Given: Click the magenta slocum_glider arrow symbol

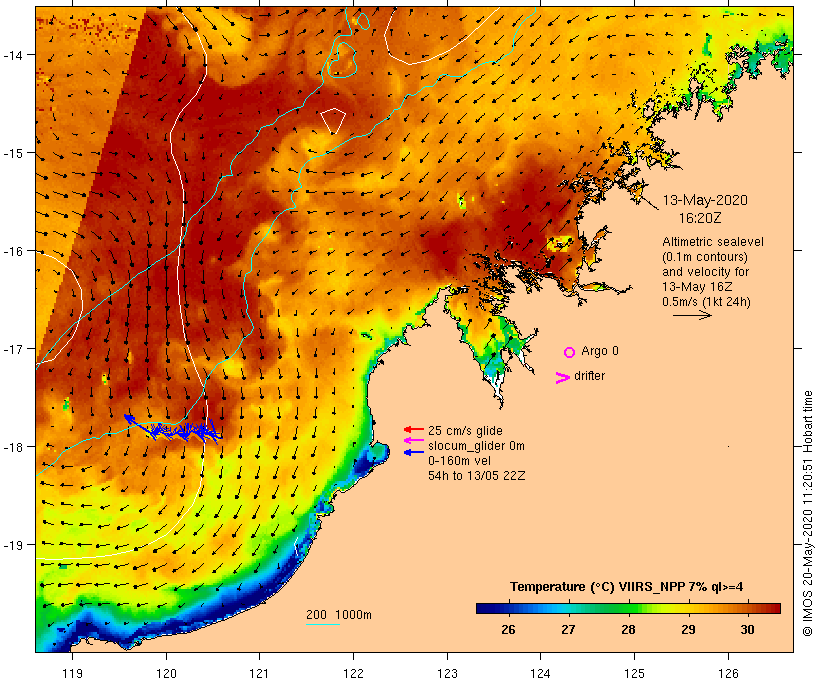Looking at the screenshot, I should point(414,440).
